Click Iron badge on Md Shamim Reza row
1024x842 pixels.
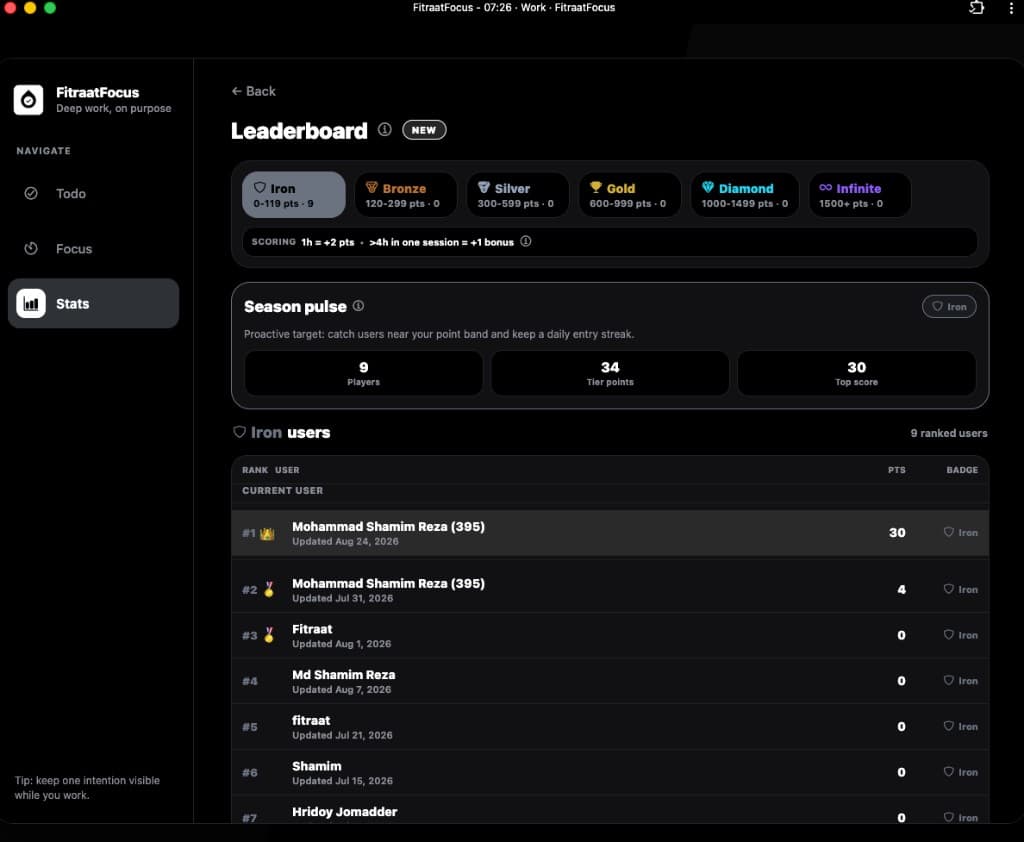961,681
